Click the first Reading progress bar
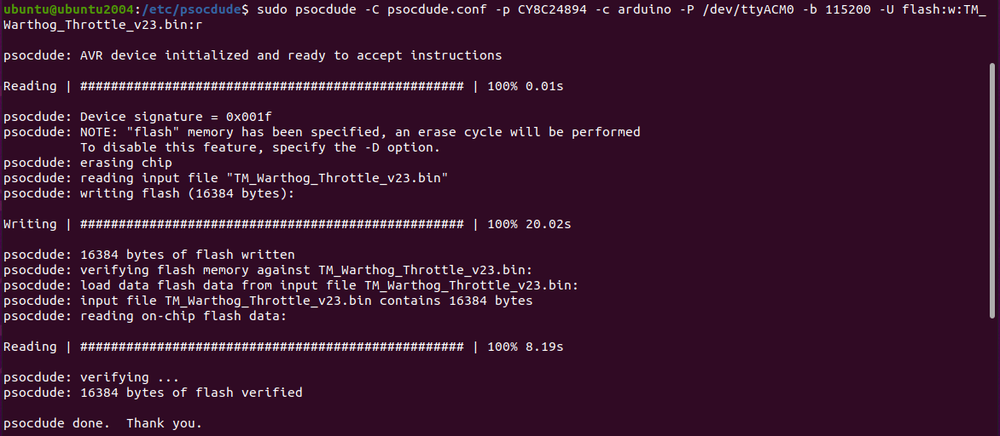Image resolution: width=1000 pixels, height=436 pixels. click(271, 86)
